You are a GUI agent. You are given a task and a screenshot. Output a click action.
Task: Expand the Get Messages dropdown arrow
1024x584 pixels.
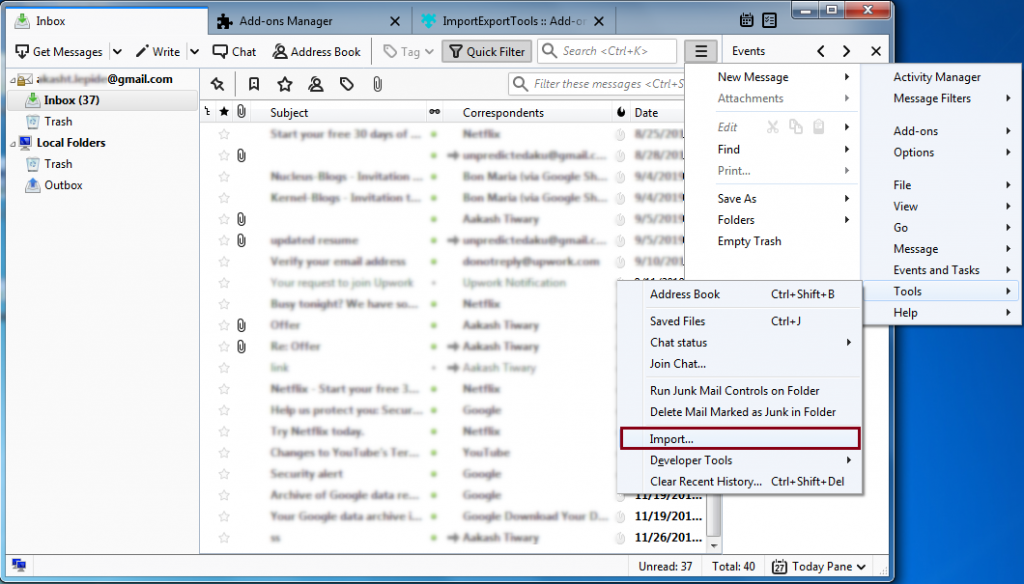pyautogui.click(x=117, y=52)
